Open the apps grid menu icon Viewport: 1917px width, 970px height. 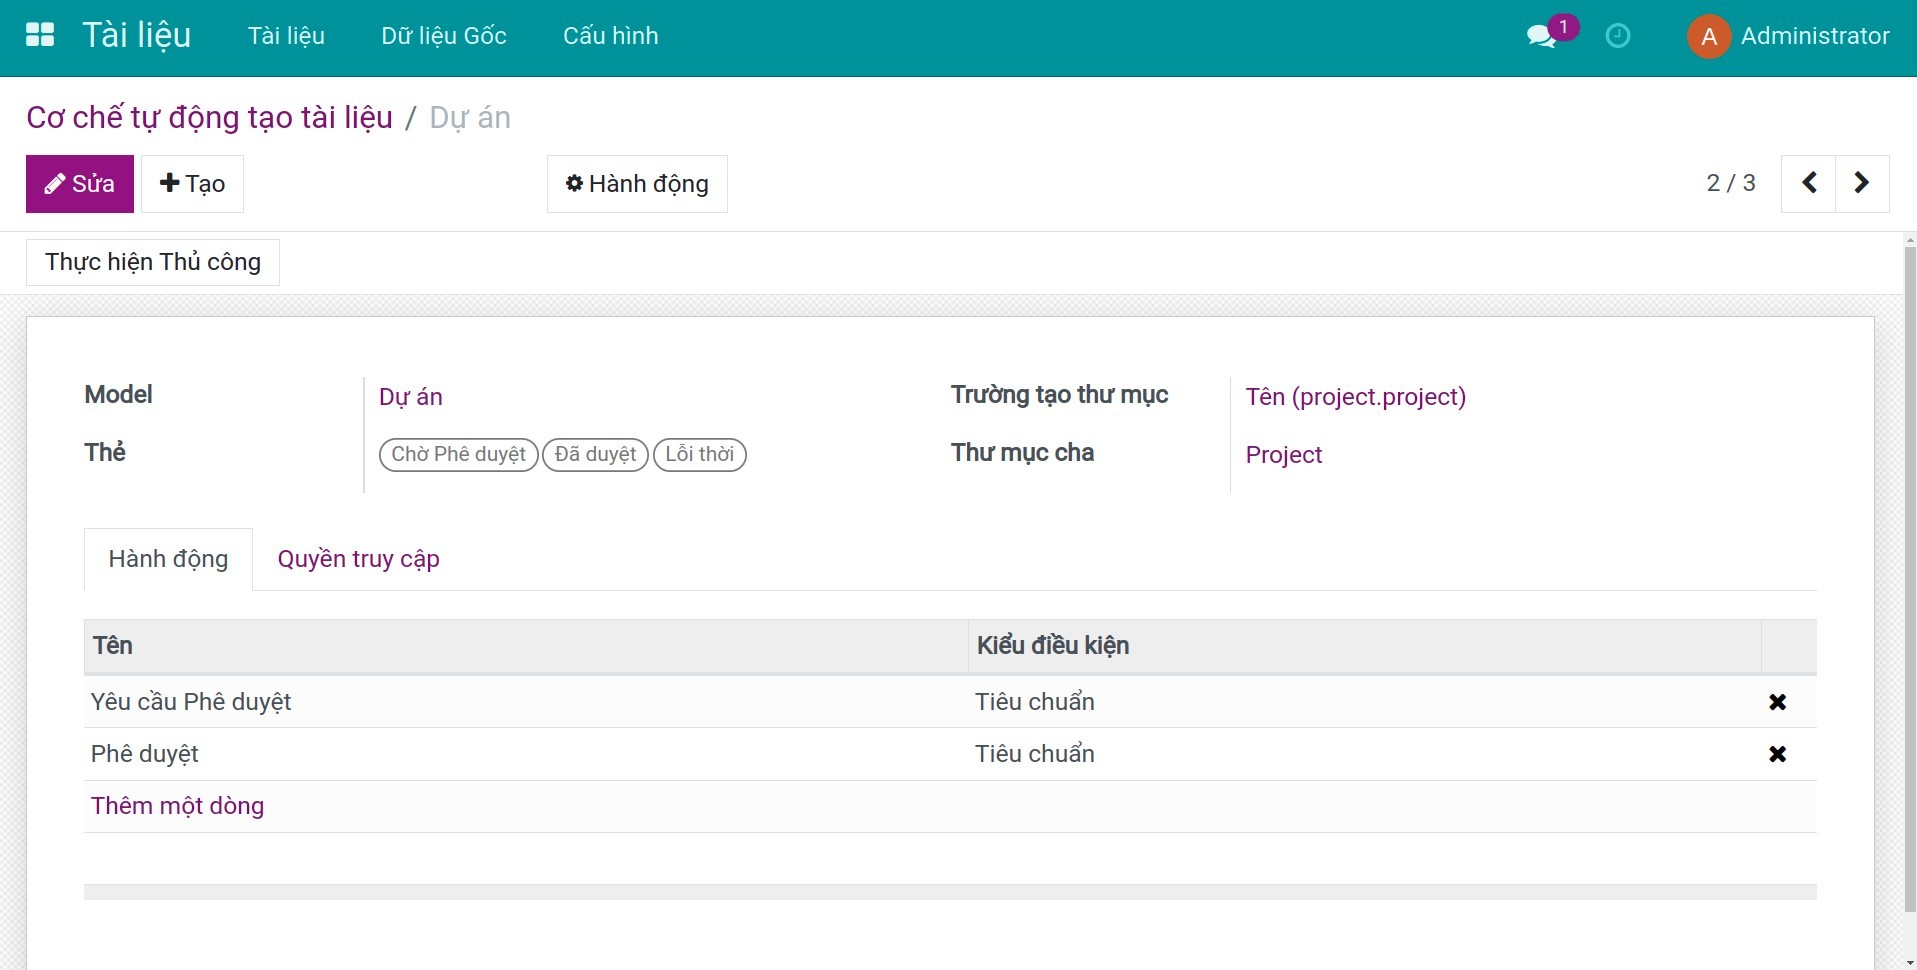[40, 35]
